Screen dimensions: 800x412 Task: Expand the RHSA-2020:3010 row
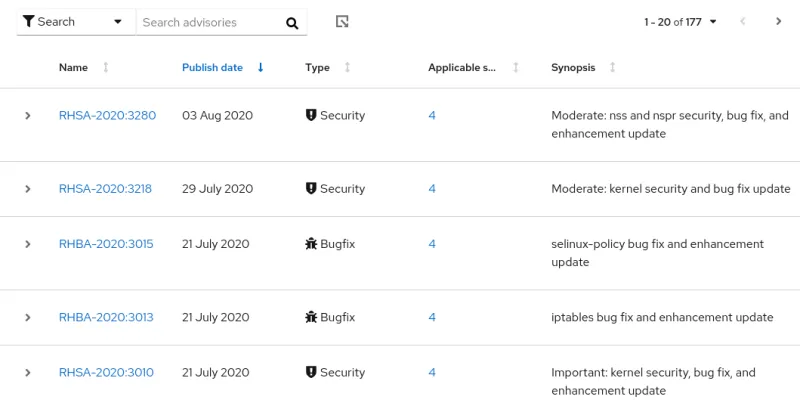pyautogui.click(x=28, y=373)
